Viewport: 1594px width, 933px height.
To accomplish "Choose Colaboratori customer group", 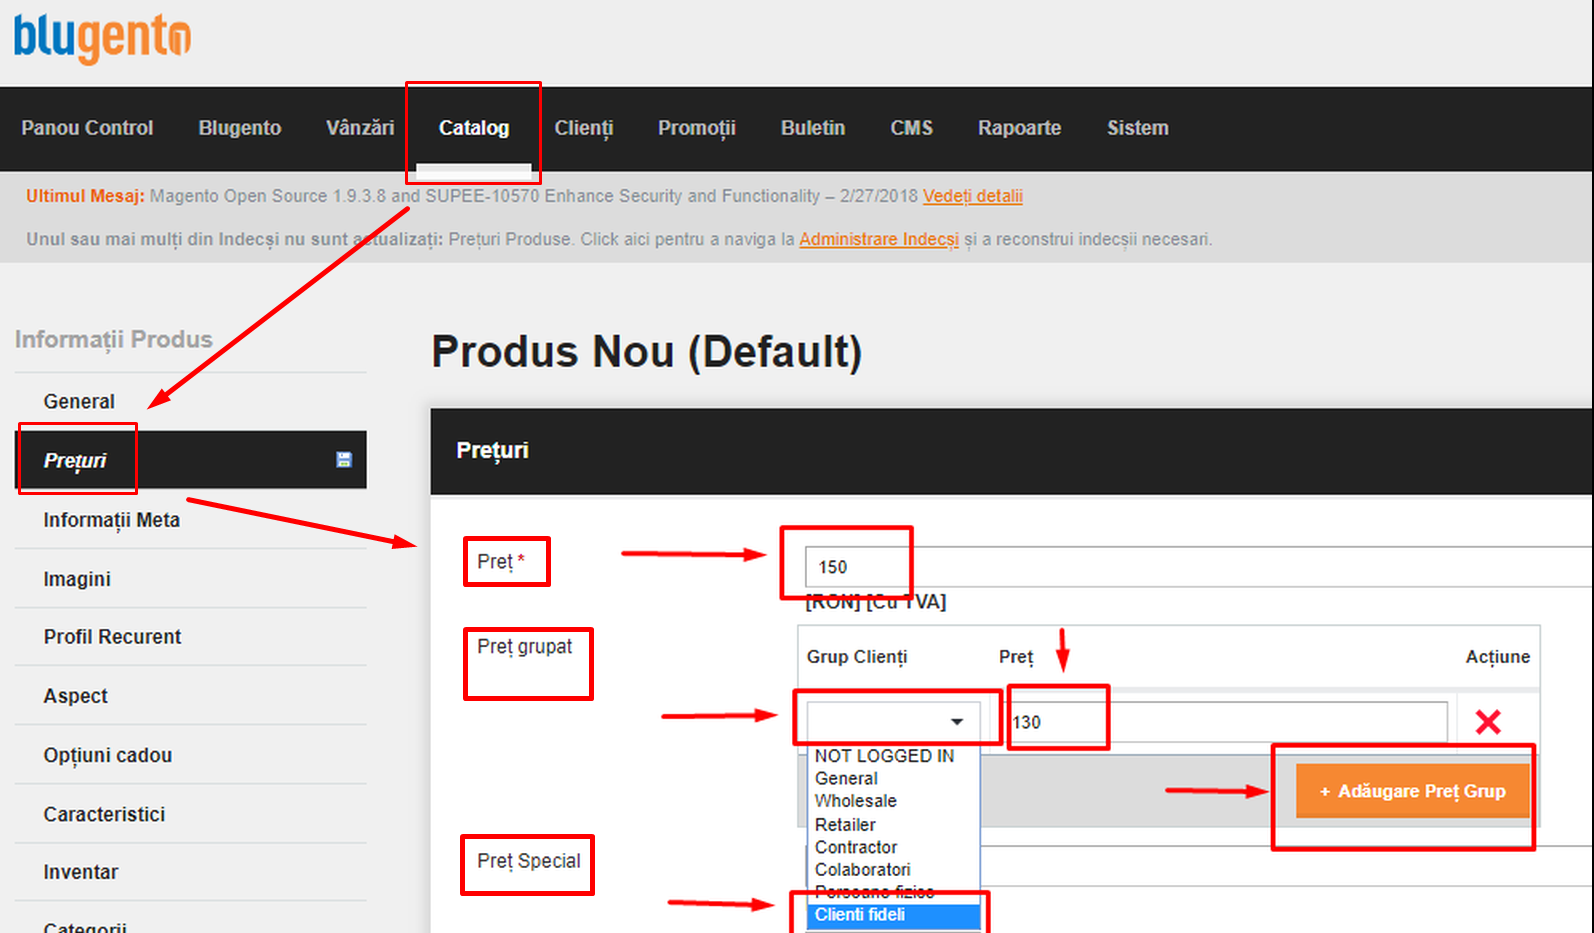I will click(x=893, y=870).
